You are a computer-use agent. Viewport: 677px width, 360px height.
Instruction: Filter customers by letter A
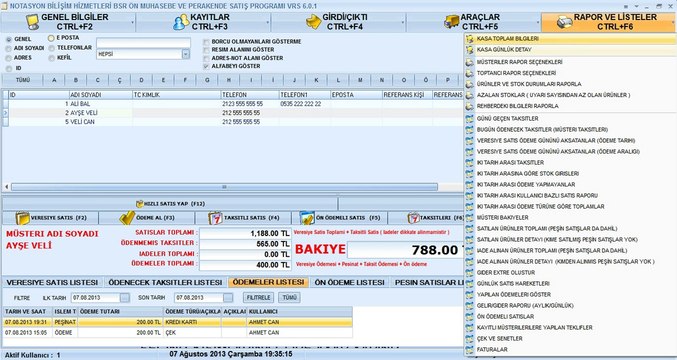click(x=54, y=80)
